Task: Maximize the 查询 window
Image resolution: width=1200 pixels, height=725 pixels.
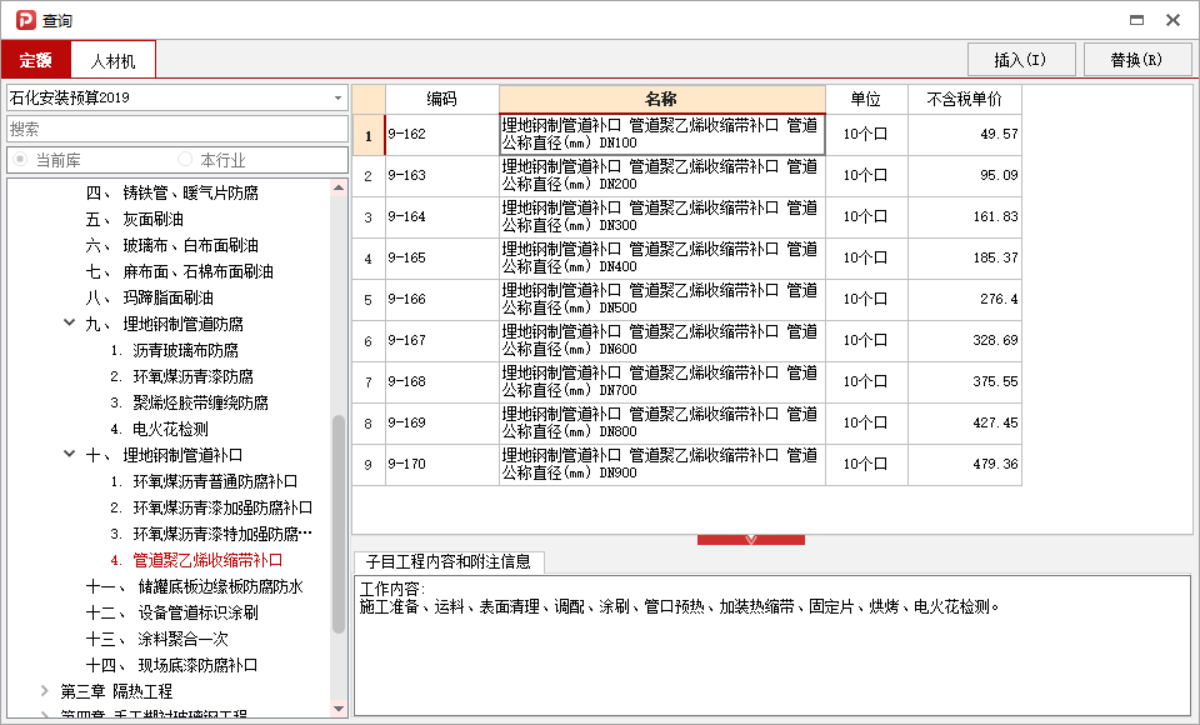Action: (x=1137, y=20)
